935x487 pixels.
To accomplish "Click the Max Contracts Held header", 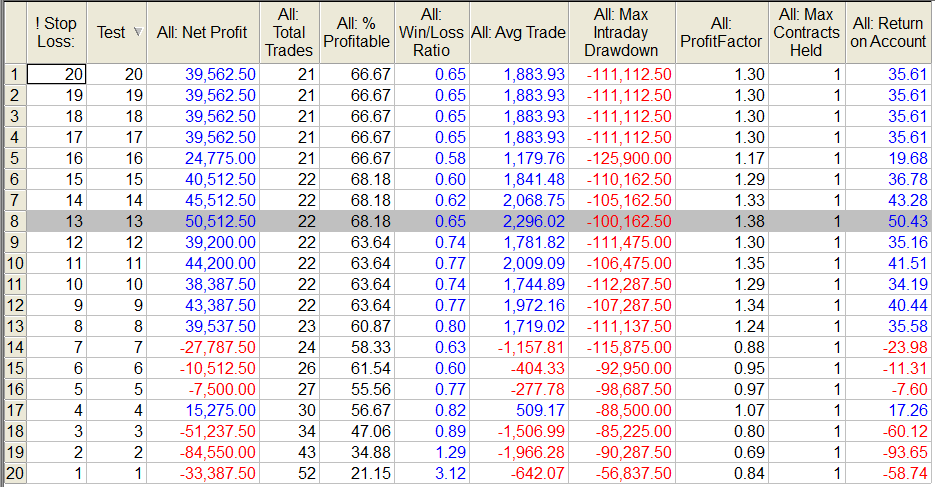I will click(806, 32).
